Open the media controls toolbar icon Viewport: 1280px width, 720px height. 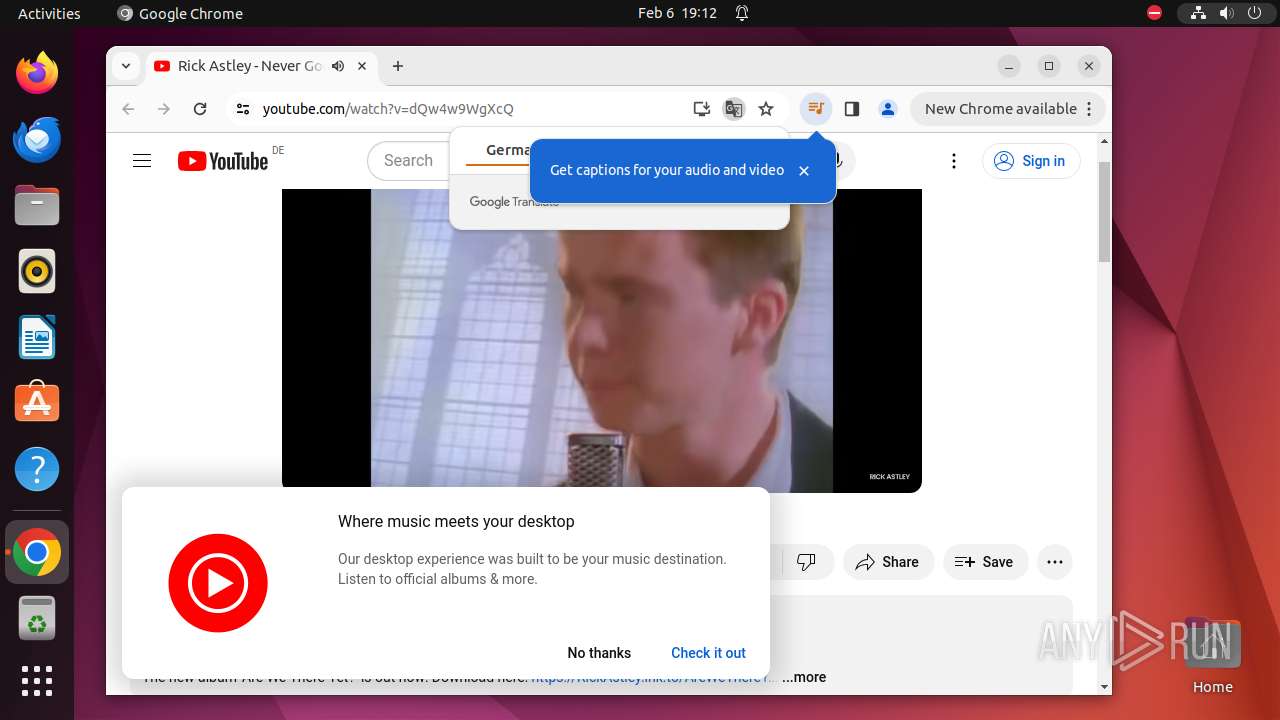tap(816, 109)
